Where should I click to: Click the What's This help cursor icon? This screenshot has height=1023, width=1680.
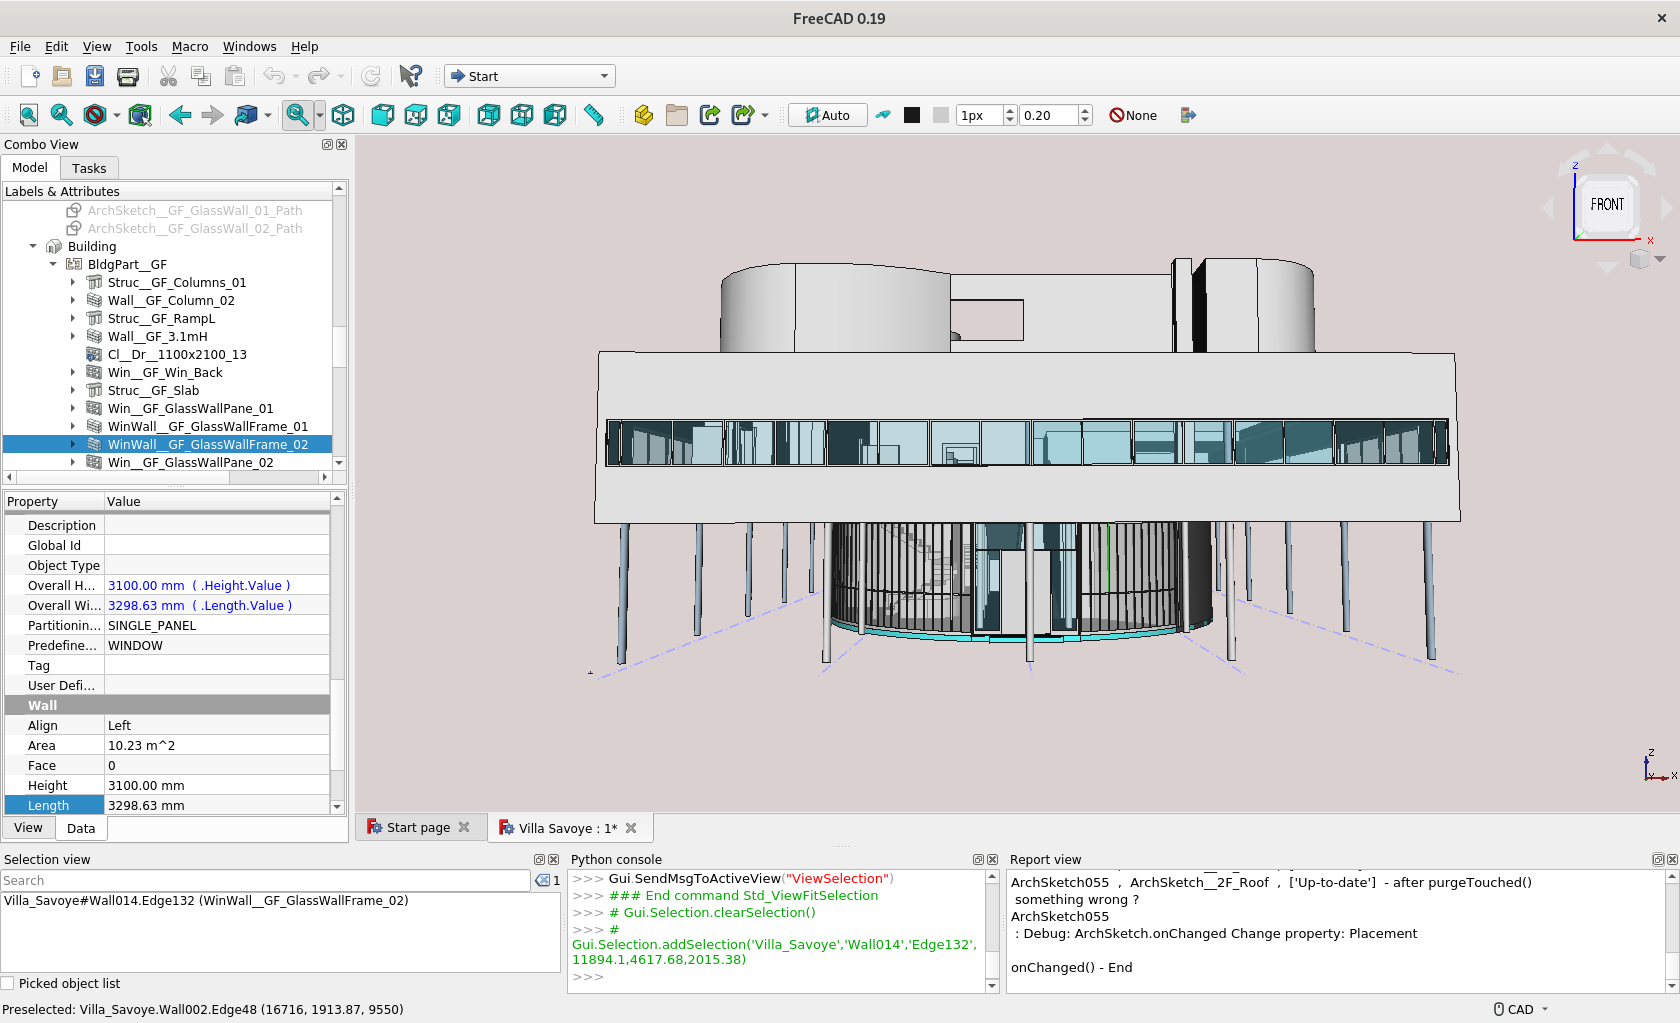410,76
